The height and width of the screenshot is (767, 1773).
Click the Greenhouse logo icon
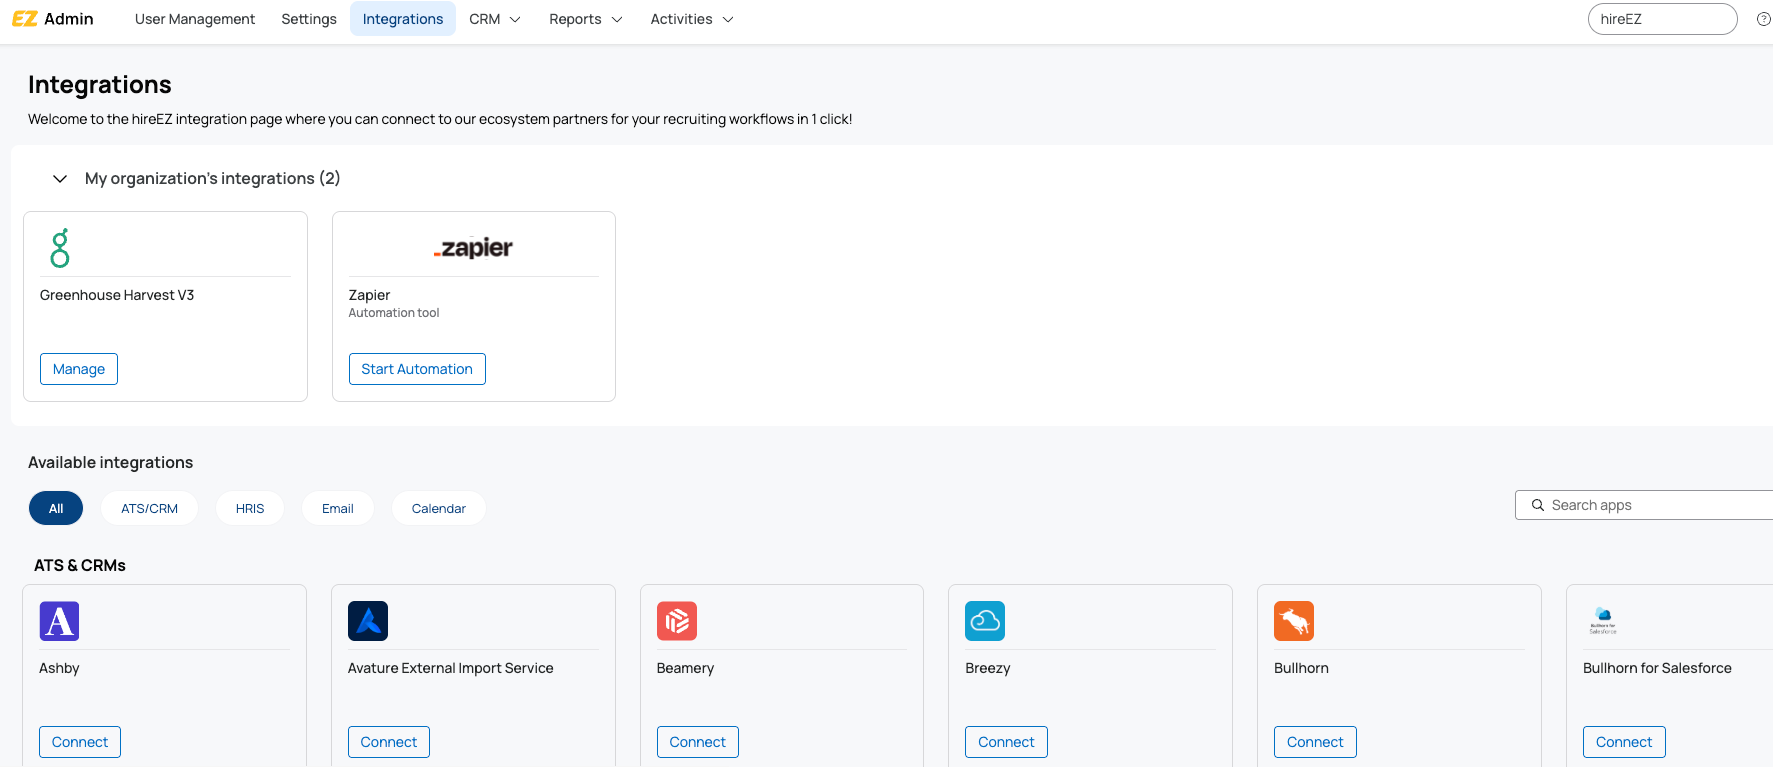[60, 248]
